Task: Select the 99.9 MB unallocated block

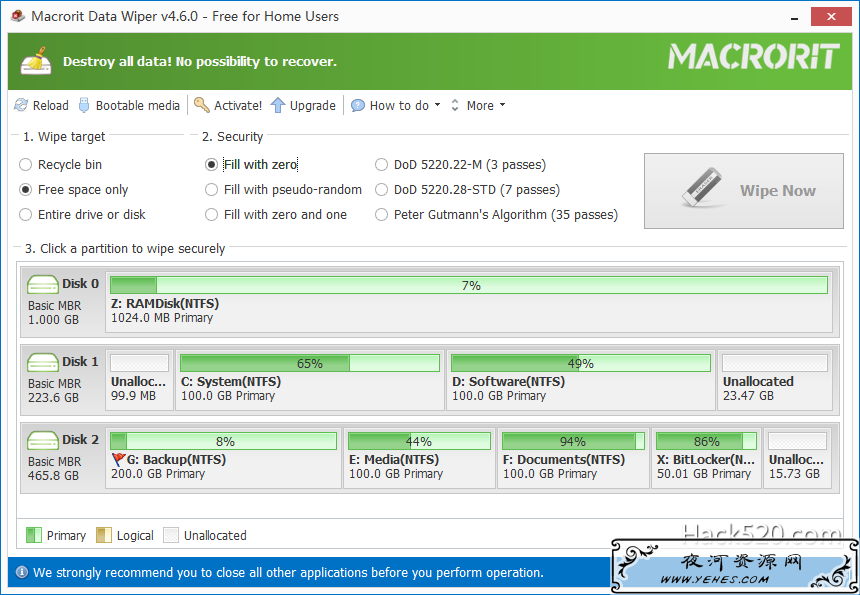Action: (139, 380)
